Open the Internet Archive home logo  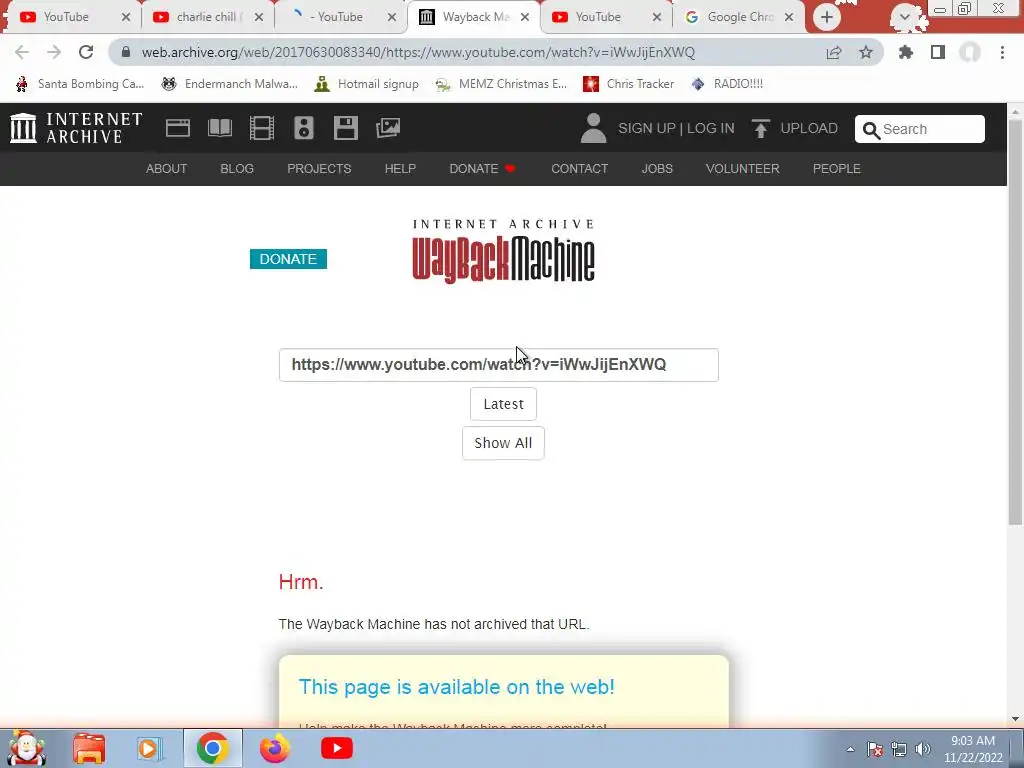(76, 128)
